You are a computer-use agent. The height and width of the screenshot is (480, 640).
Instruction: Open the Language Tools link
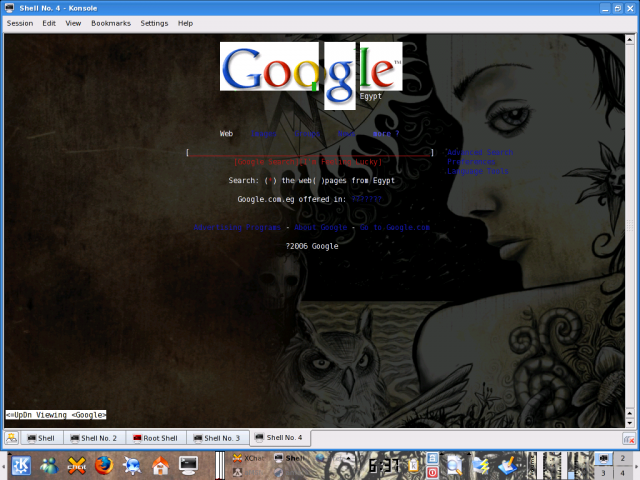[478, 171]
